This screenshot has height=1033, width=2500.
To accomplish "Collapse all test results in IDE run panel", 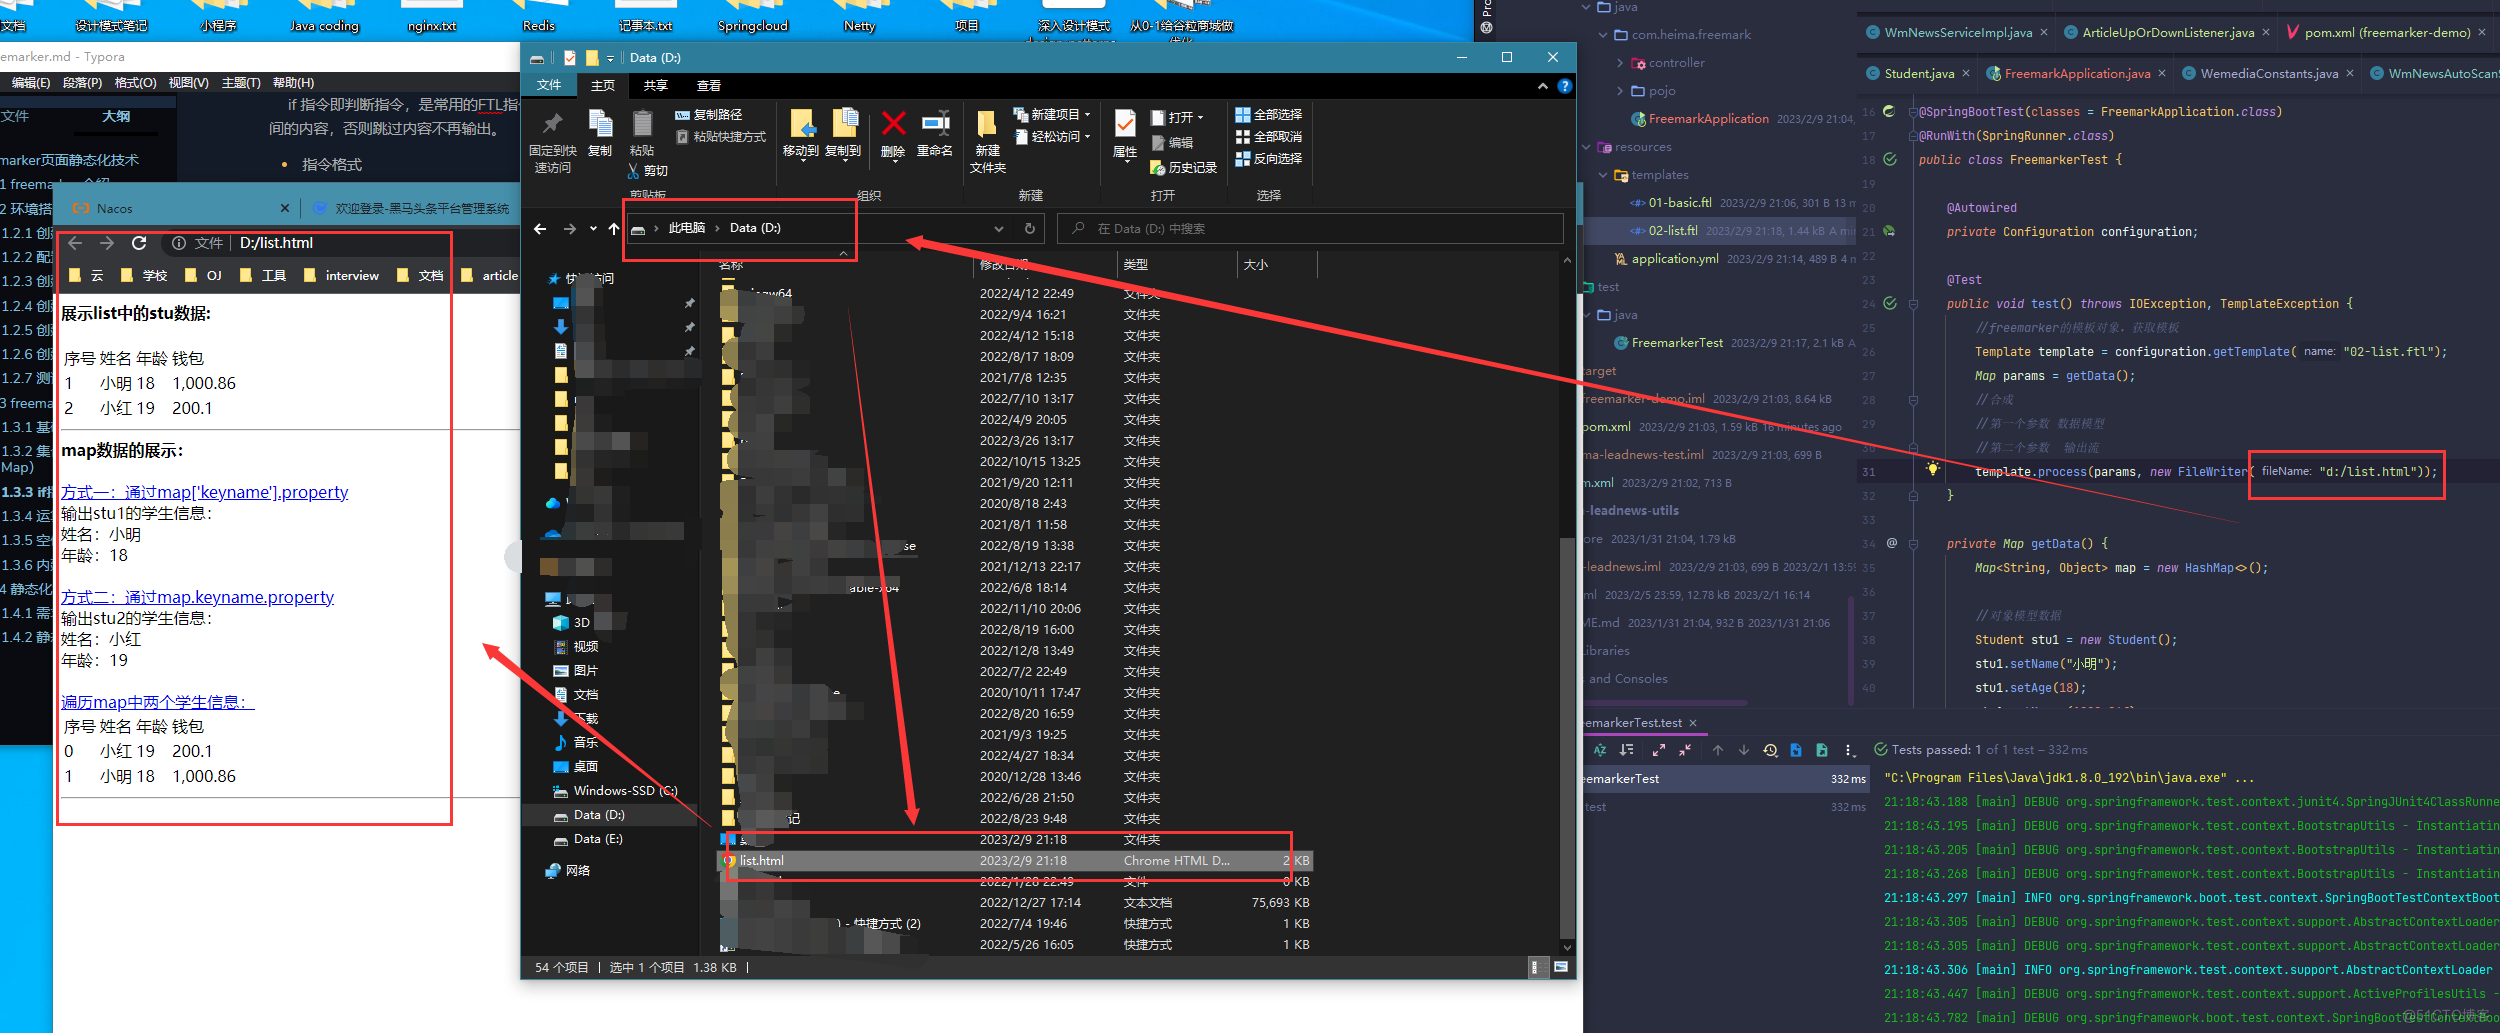I will (x=1685, y=750).
